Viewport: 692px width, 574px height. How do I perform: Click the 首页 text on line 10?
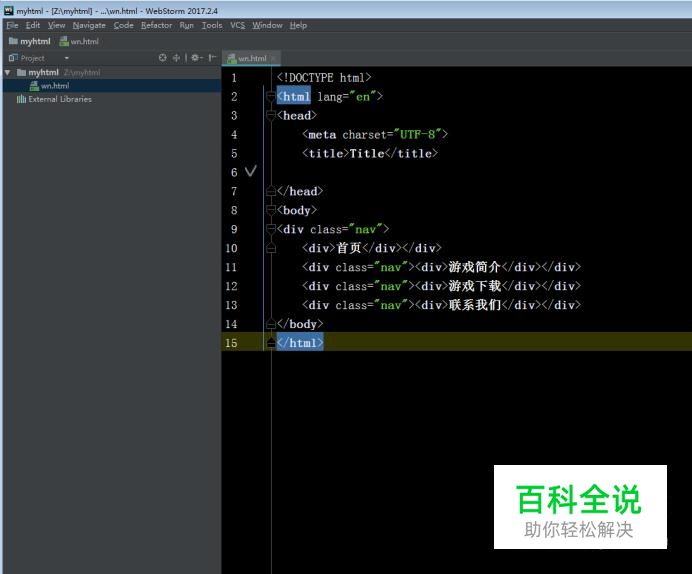(x=349, y=248)
